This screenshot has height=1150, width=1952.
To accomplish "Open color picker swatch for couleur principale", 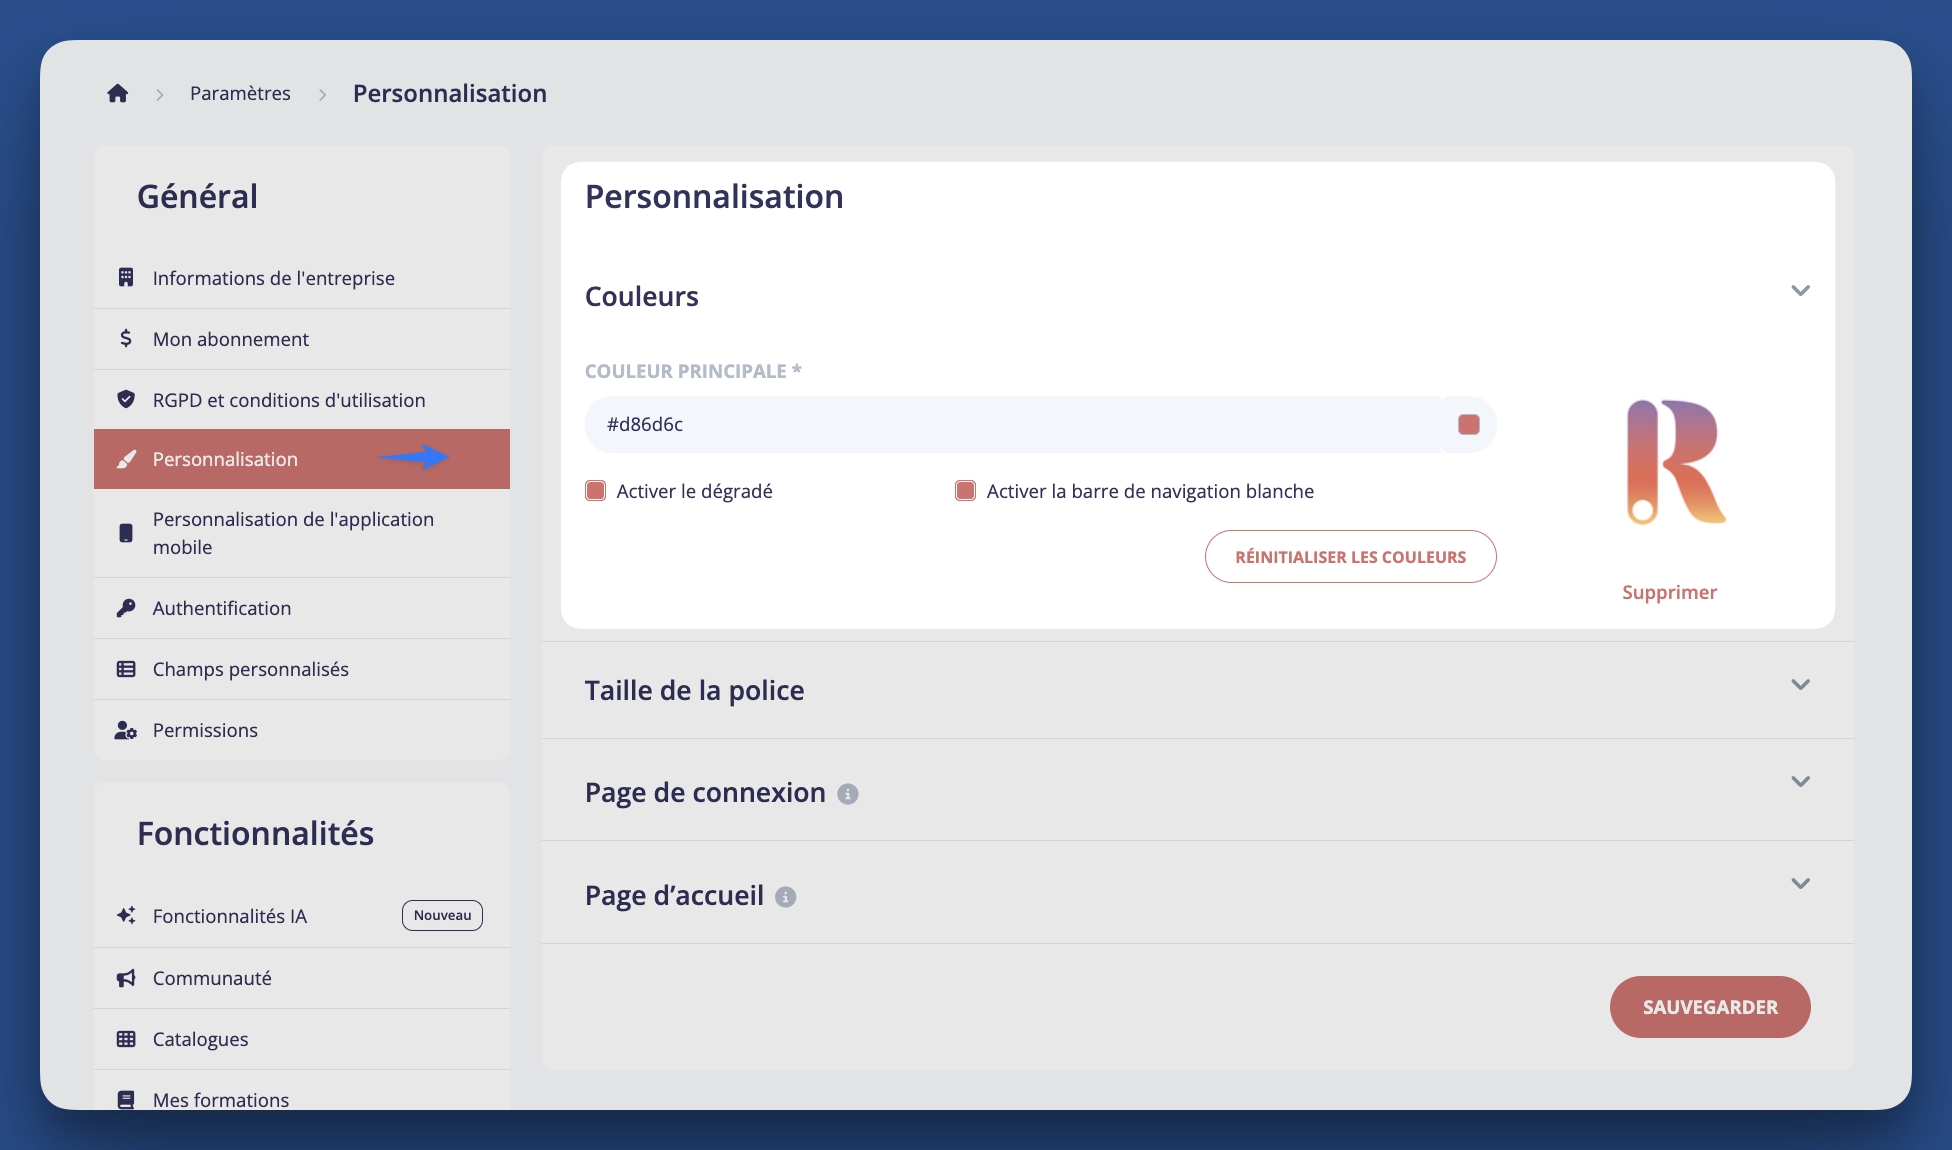I will pos(1468,424).
